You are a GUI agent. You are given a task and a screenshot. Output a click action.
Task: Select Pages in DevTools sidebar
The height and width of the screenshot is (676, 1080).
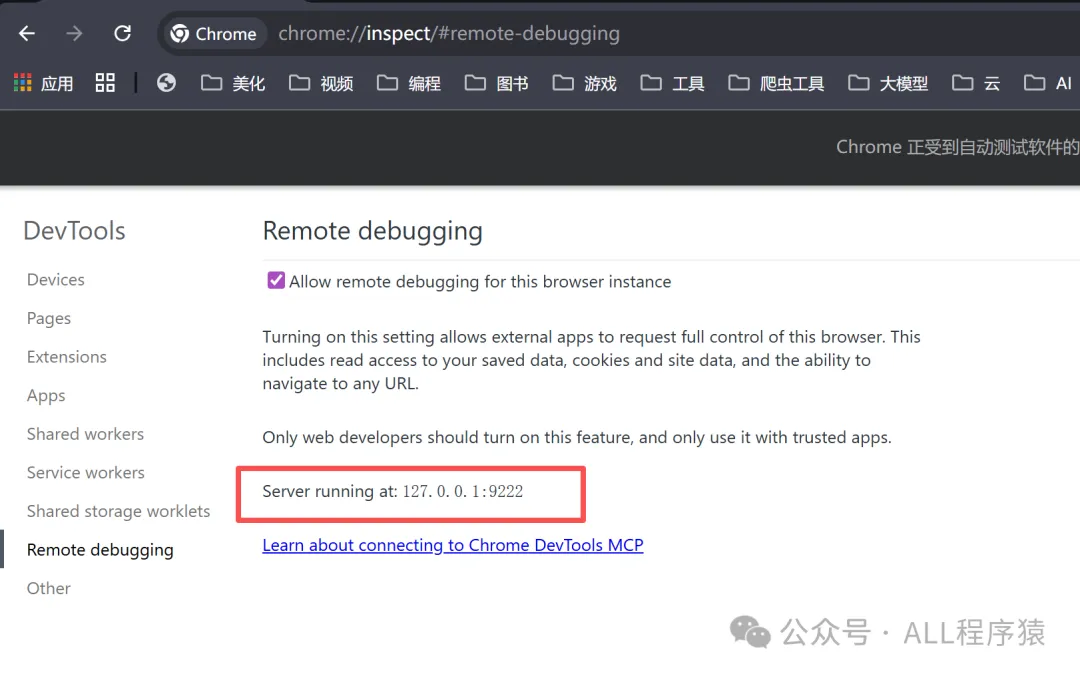pos(49,318)
